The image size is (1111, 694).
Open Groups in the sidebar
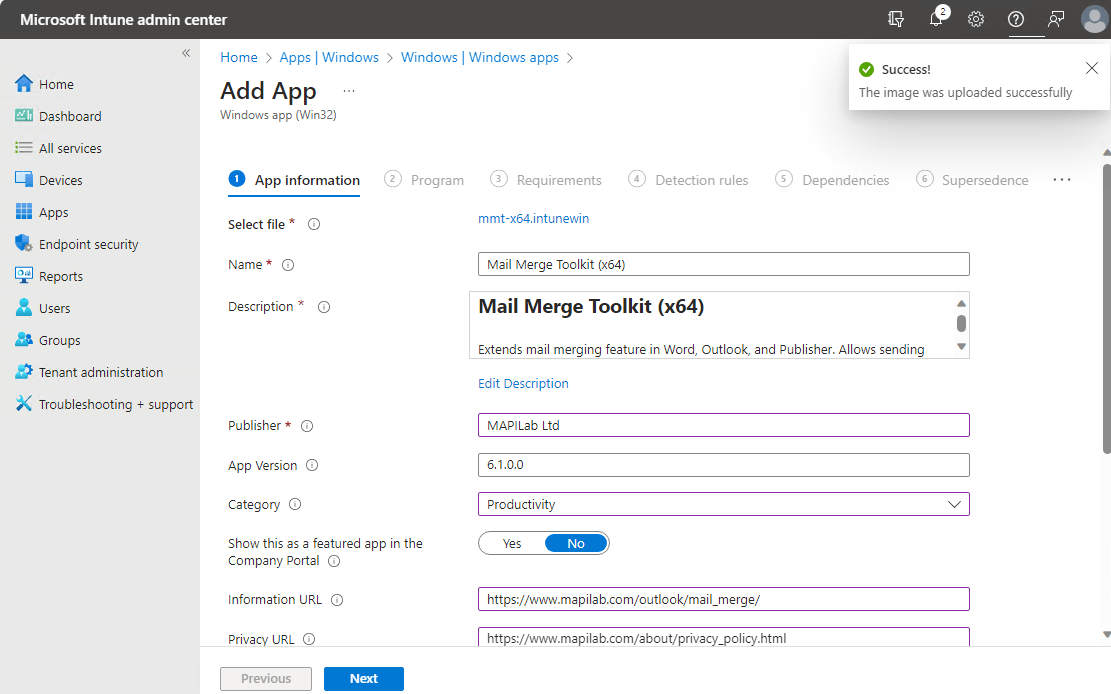47,340
